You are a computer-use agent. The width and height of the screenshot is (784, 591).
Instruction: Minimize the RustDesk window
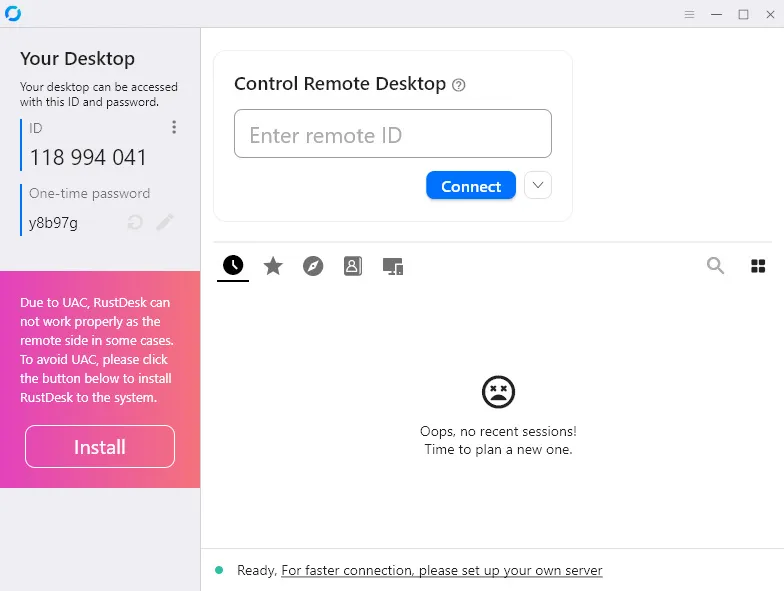(716, 14)
